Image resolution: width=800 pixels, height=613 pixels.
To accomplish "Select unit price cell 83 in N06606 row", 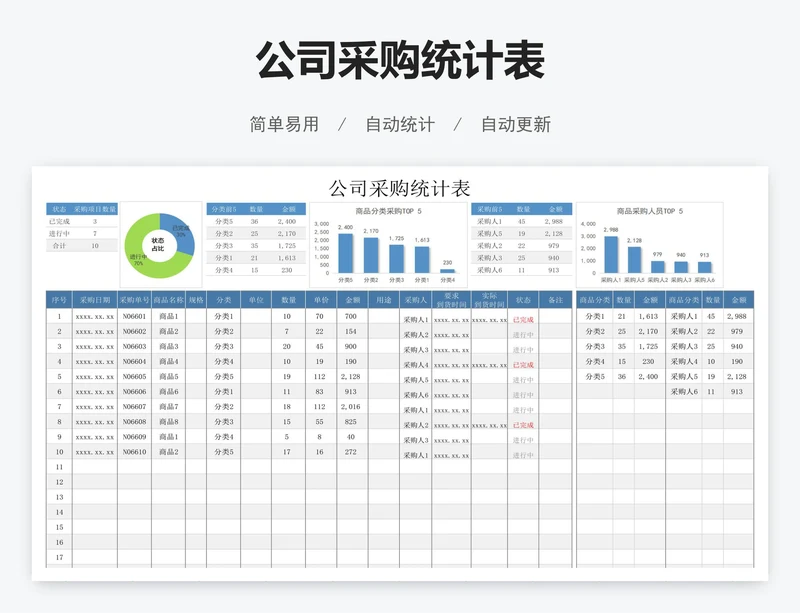I will pyautogui.click(x=319, y=392).
